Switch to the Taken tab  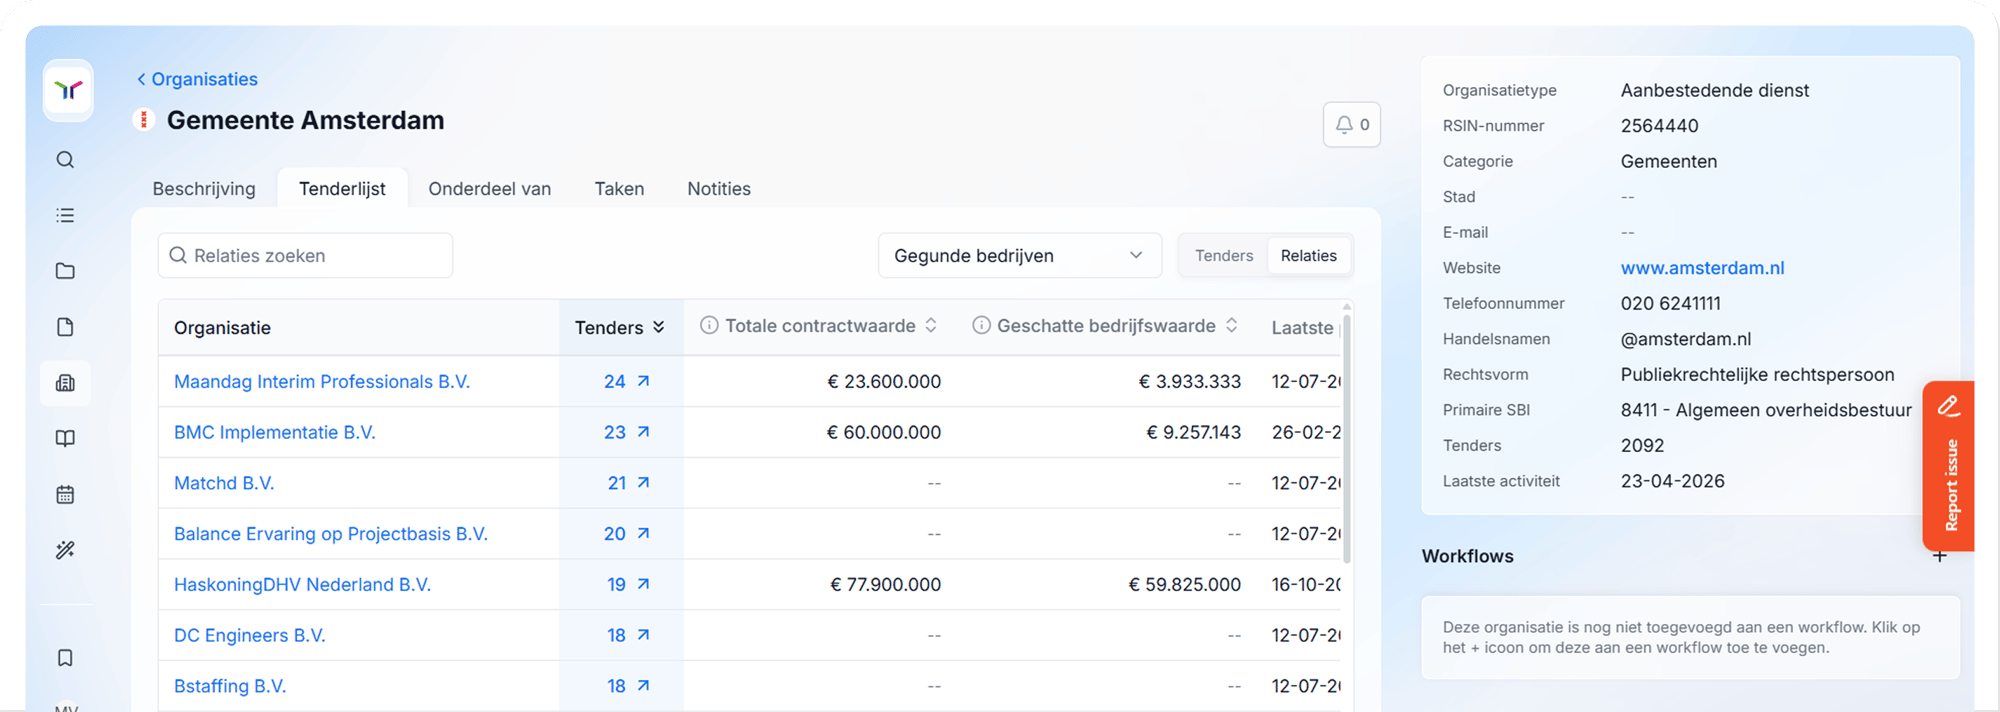(619, 189)
